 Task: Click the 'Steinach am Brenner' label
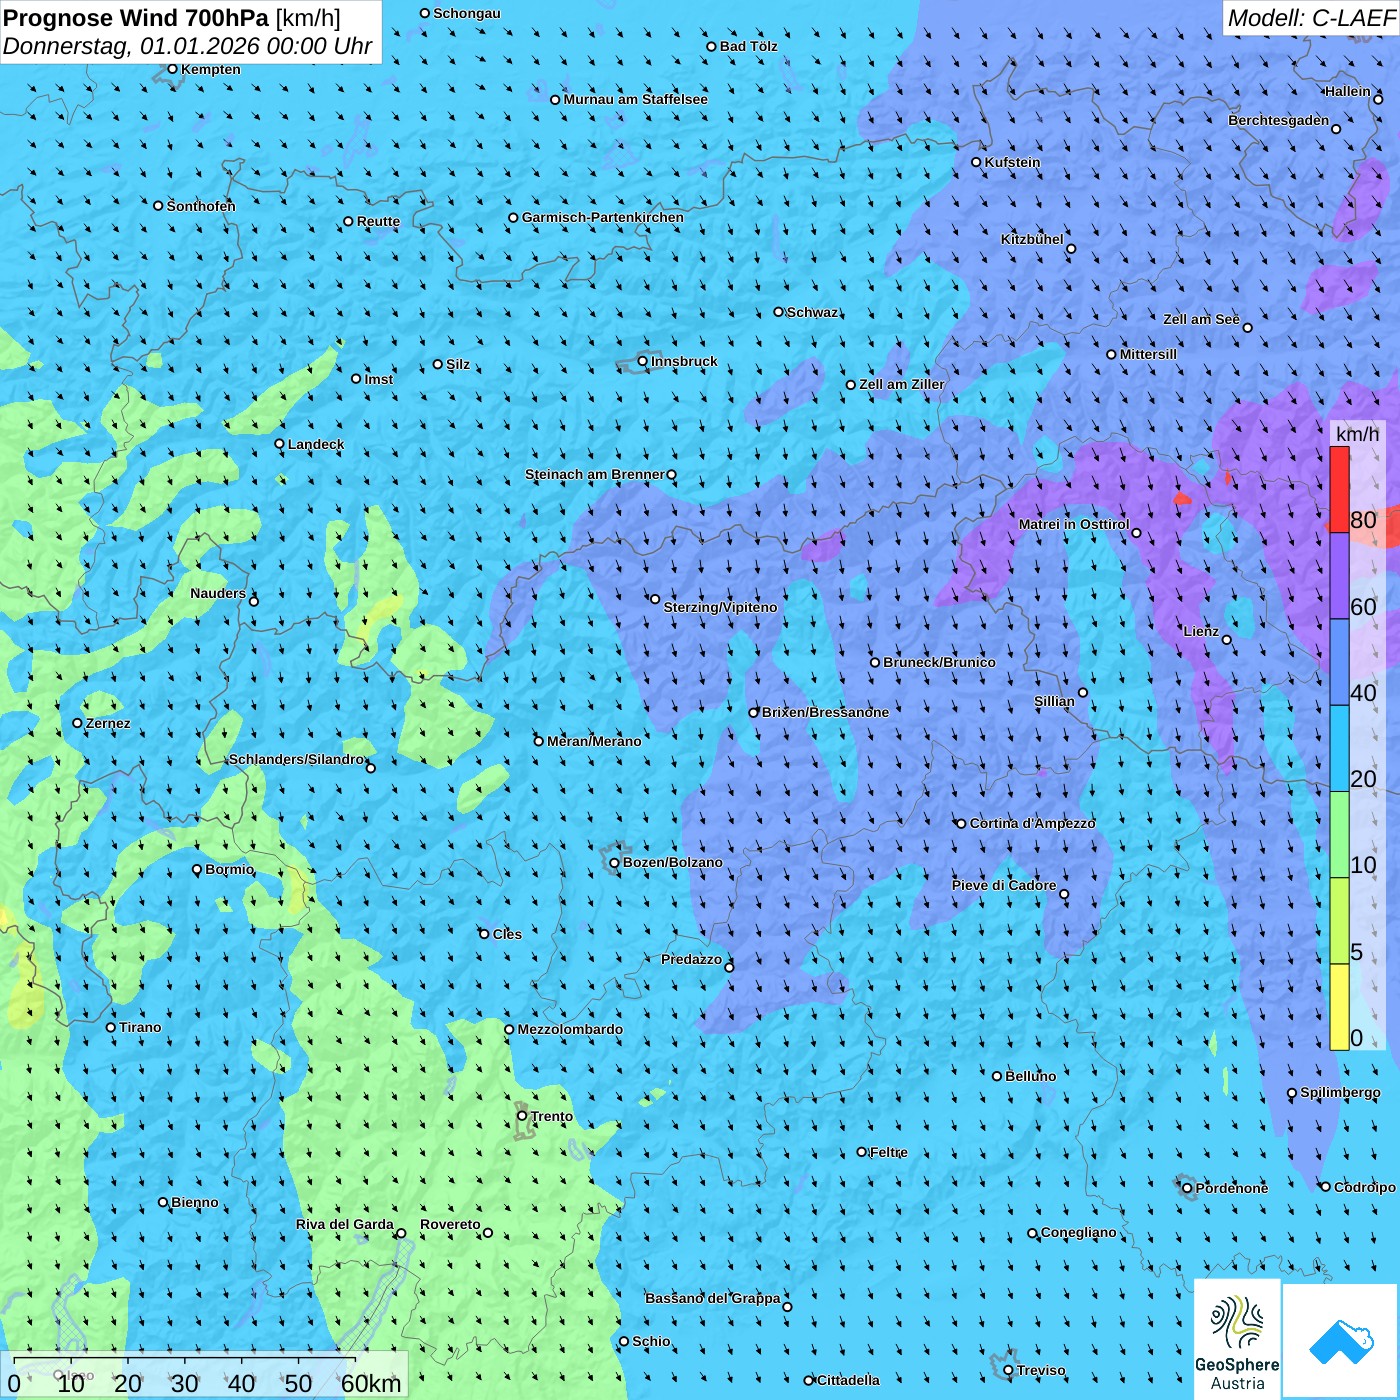click(595, 474)
